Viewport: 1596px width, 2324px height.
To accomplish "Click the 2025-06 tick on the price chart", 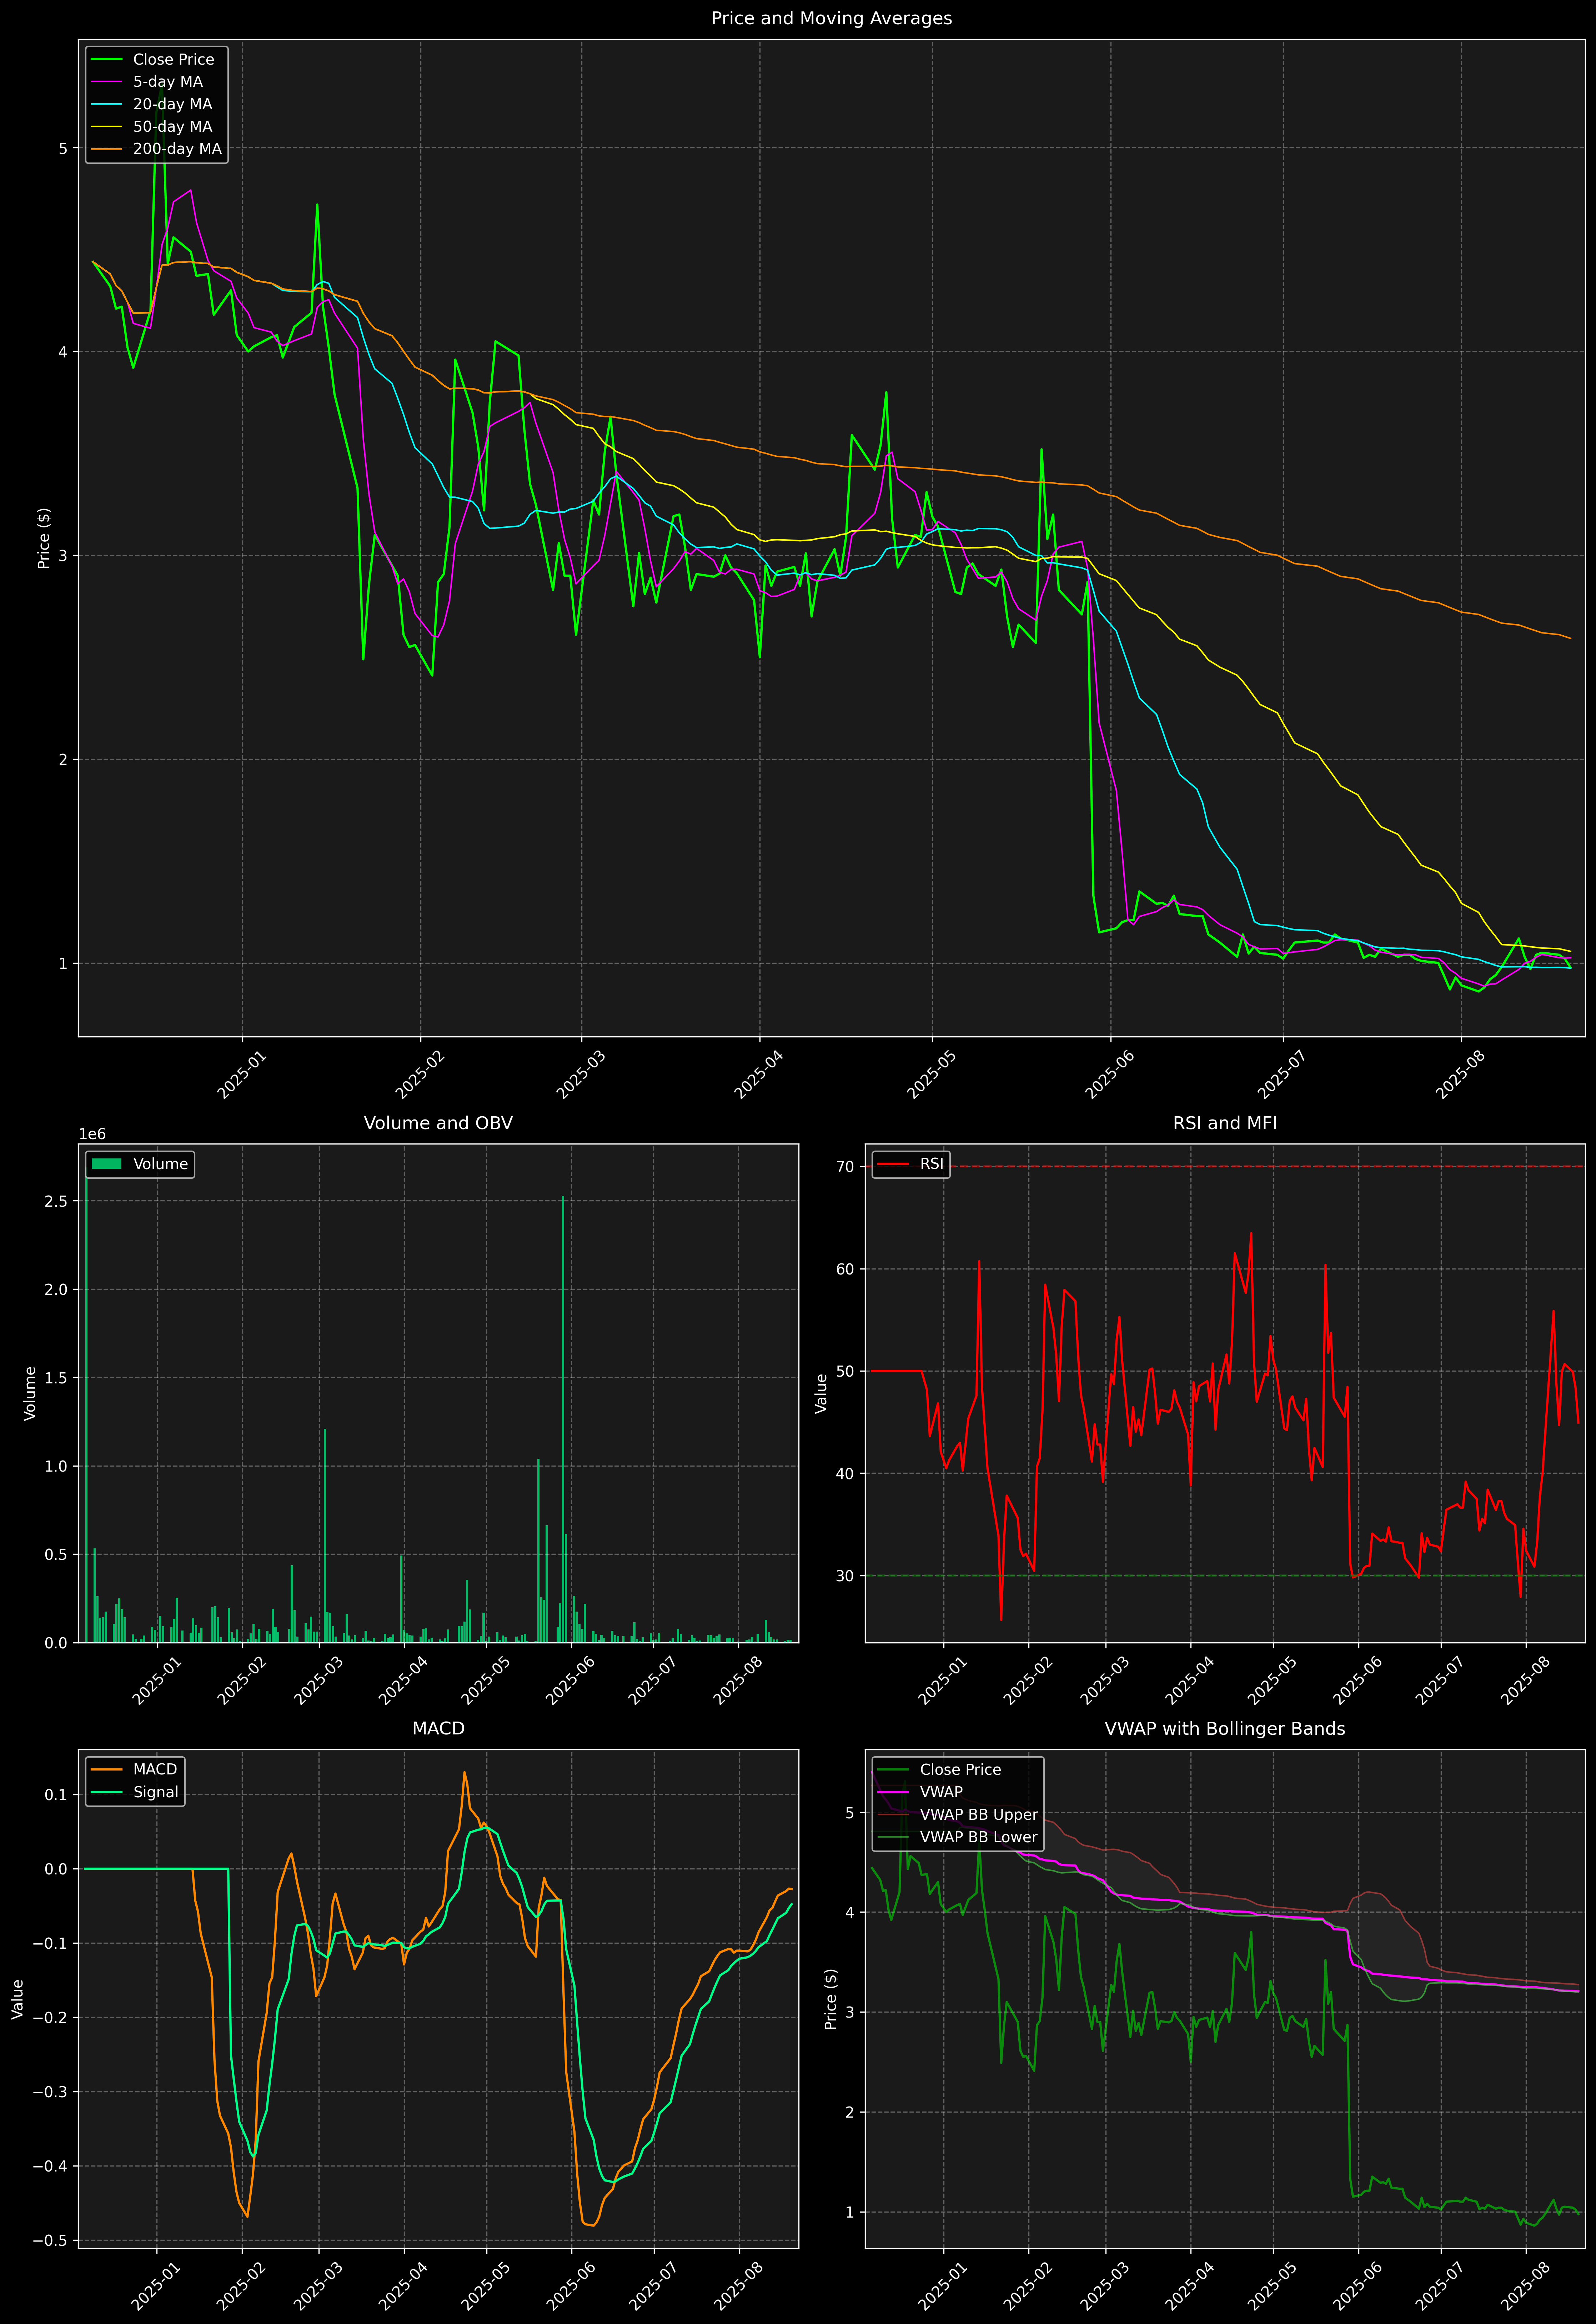I will (x=1108, y=1075).
